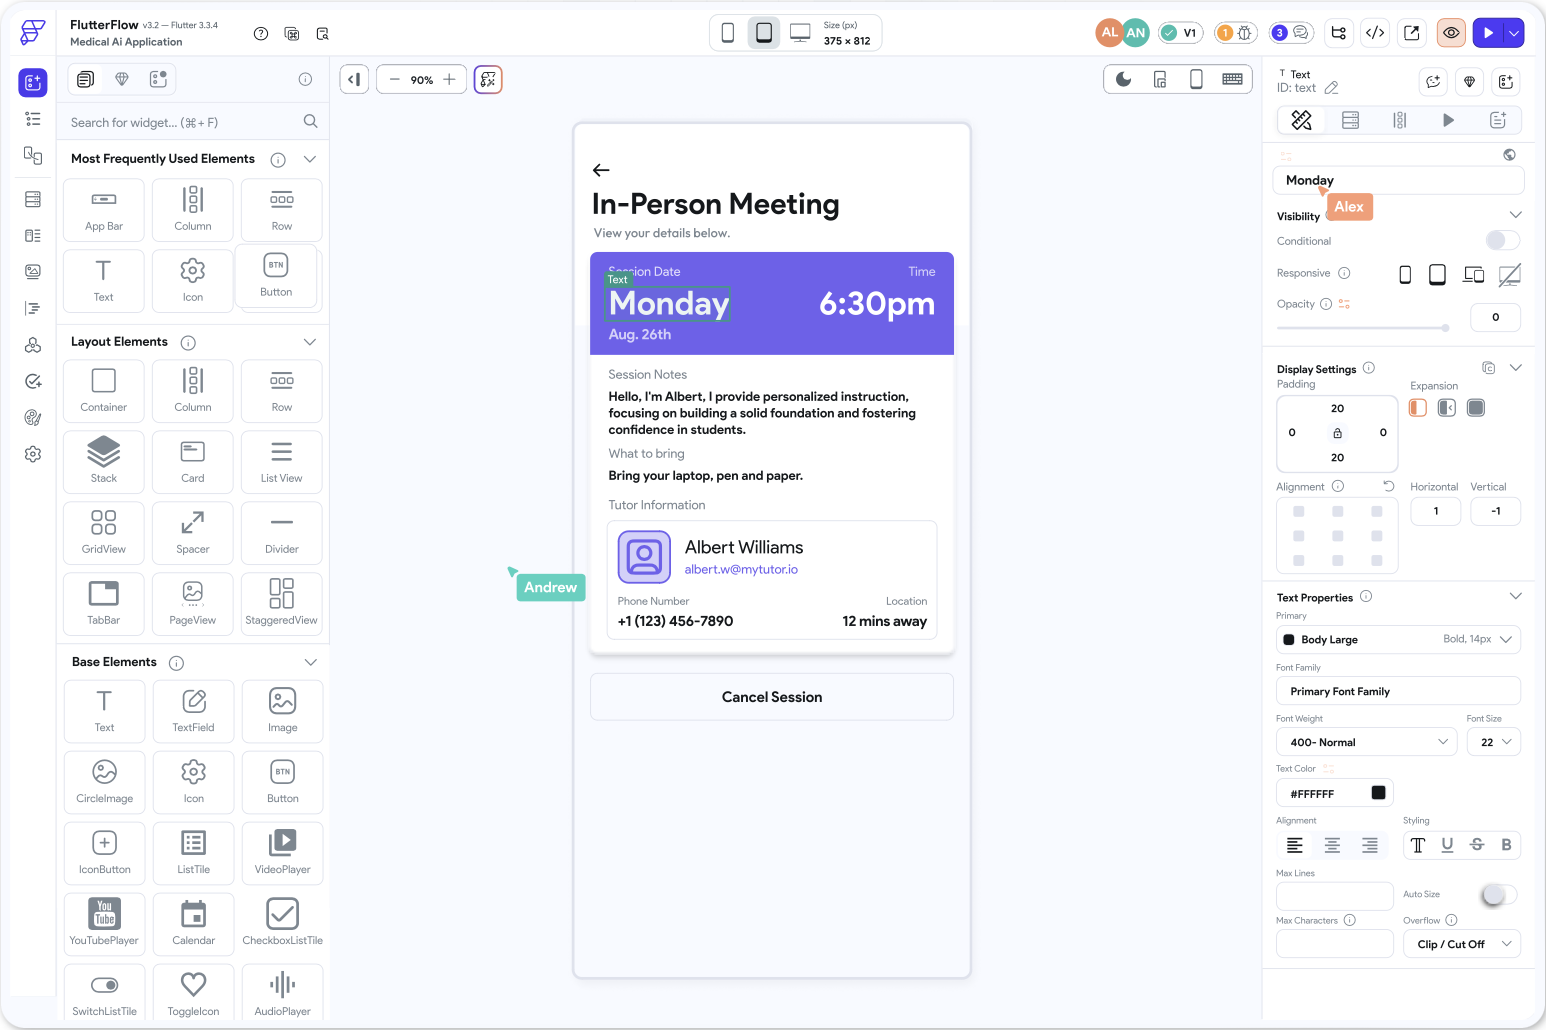Click the help question mark icon
Image resolution: width=1546 pixels, height=1030 pixels.
(261, 34)
